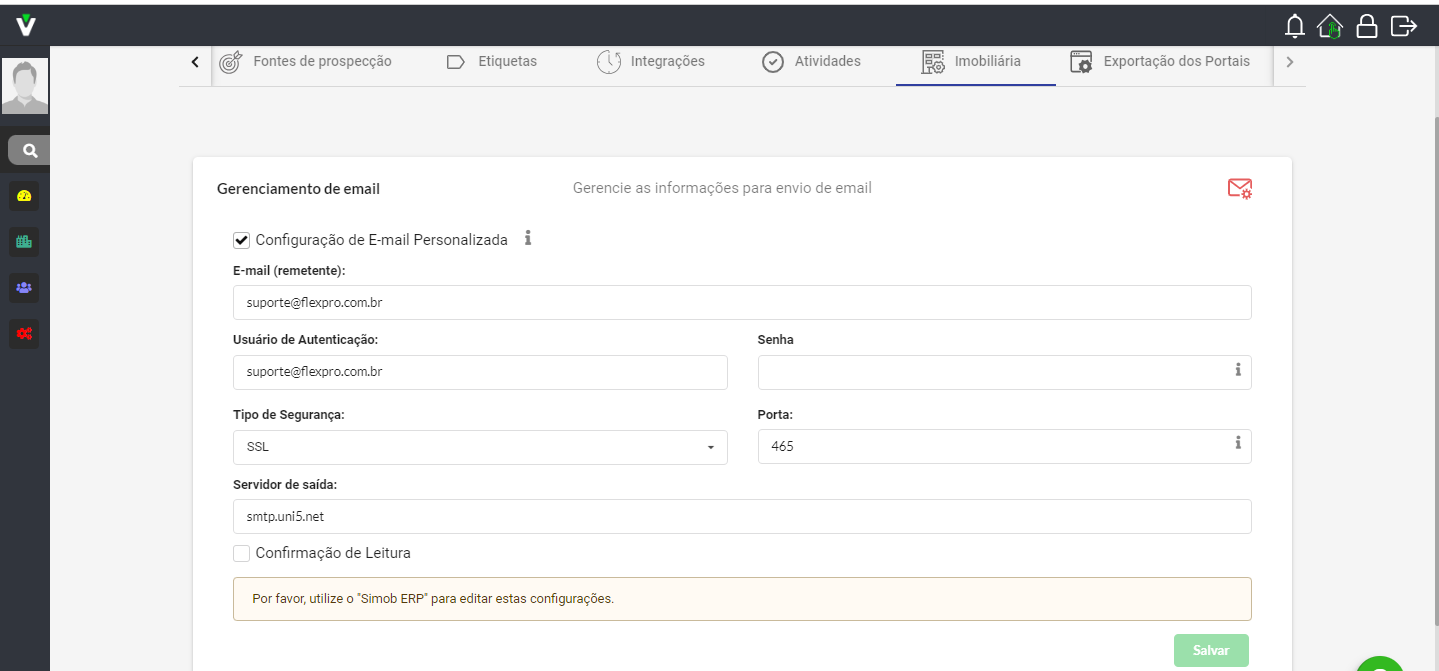Open the Integrações tab
Image resolution: width=1439 pixels, height=671 pixels.
click(x=651, y=62)
